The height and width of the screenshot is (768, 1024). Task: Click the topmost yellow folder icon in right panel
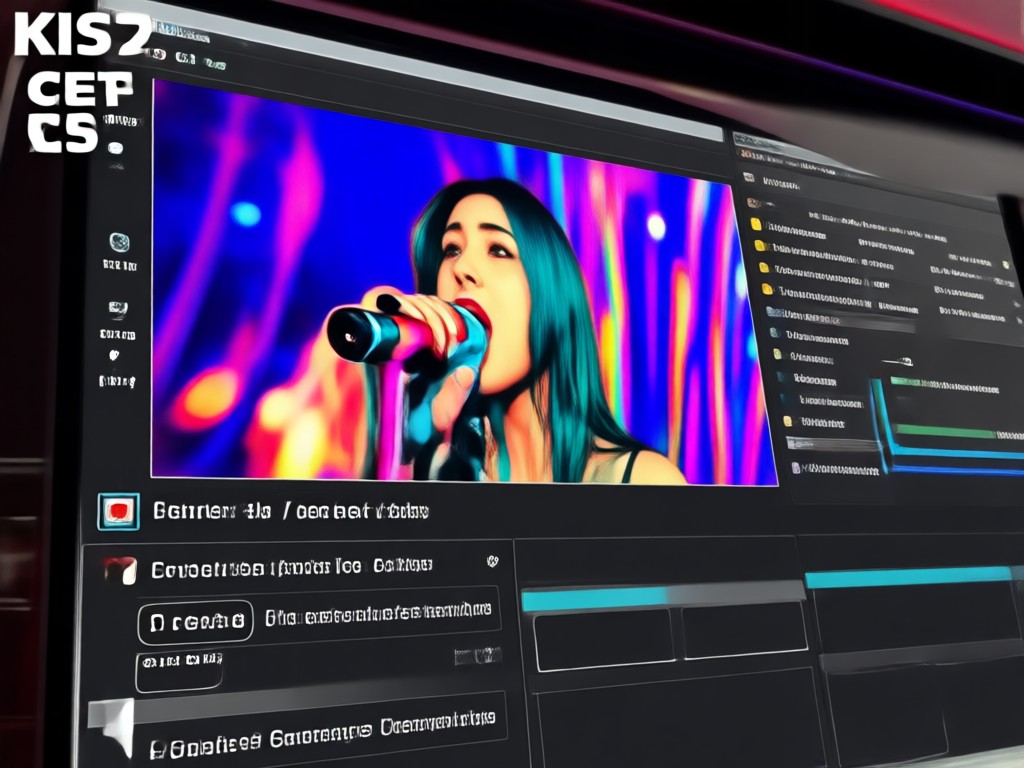coord(756,225)
